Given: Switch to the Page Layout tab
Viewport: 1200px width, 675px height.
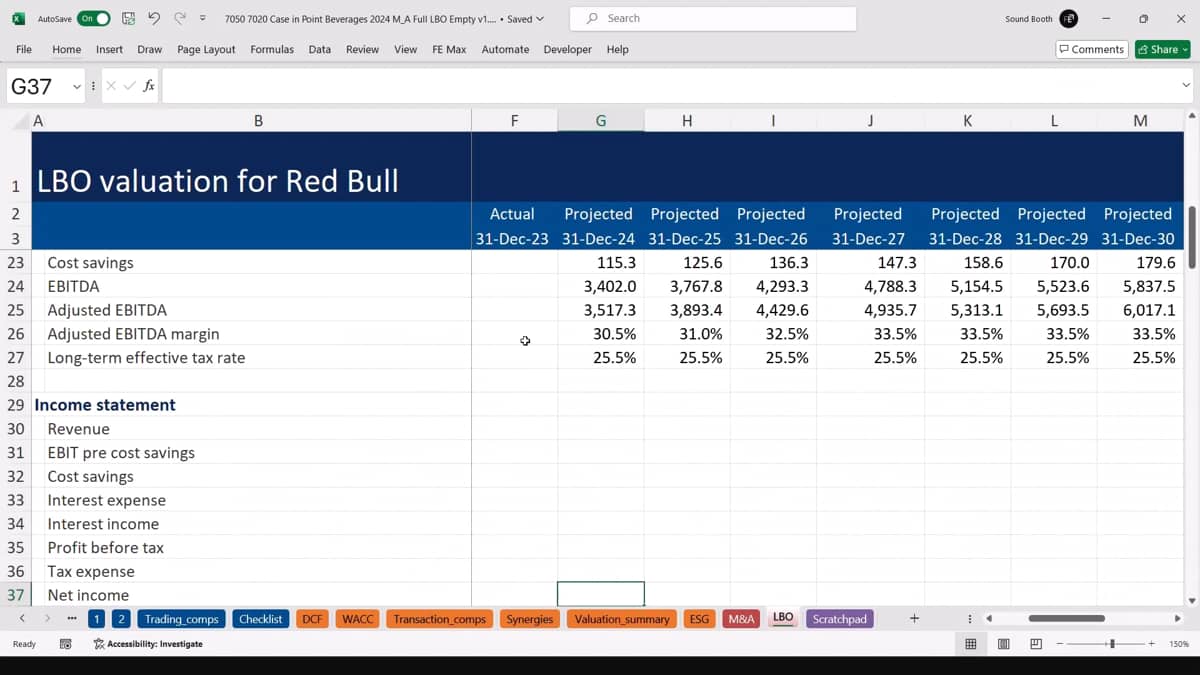Looking at the screenshot, I should (x=206, y=49).
